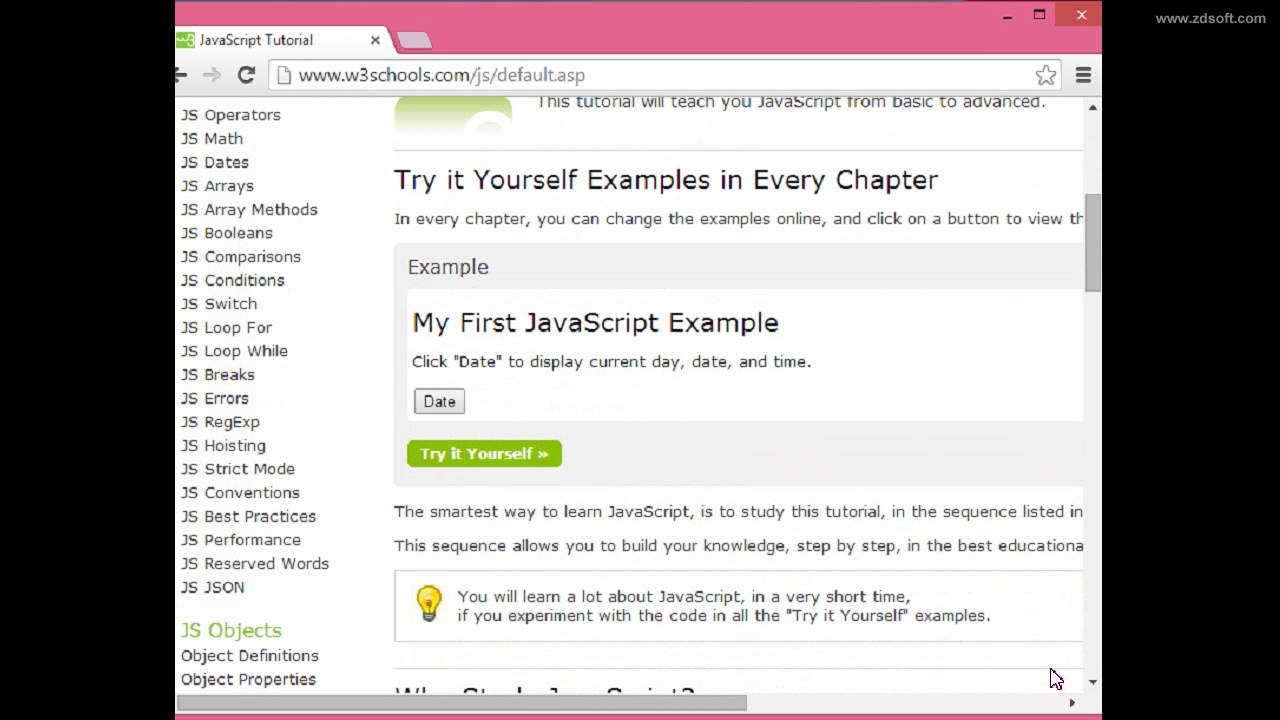
Task: Open the JS Conditions chapter
Action: [233, 281]
